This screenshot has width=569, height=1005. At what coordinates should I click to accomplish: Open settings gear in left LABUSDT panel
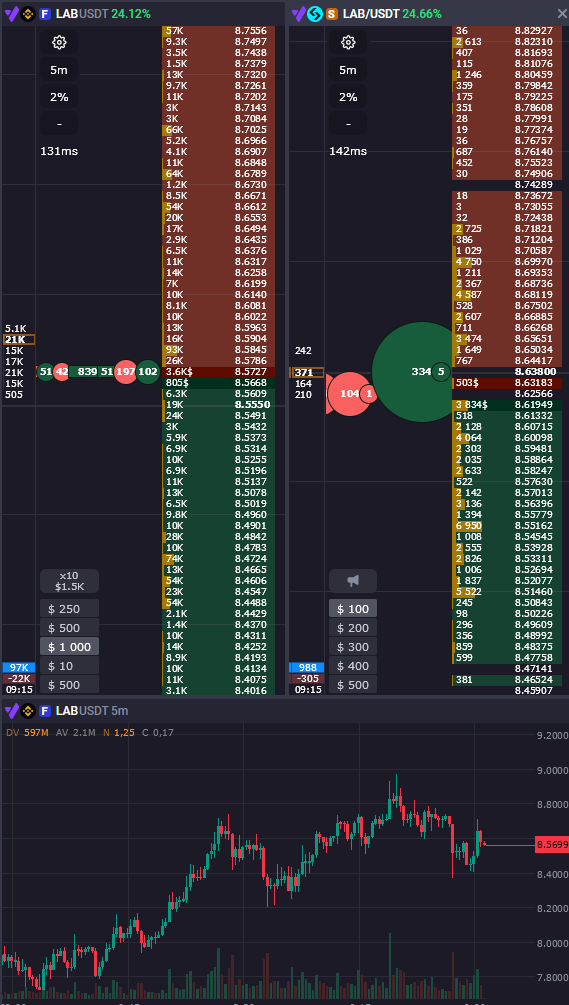59,43
